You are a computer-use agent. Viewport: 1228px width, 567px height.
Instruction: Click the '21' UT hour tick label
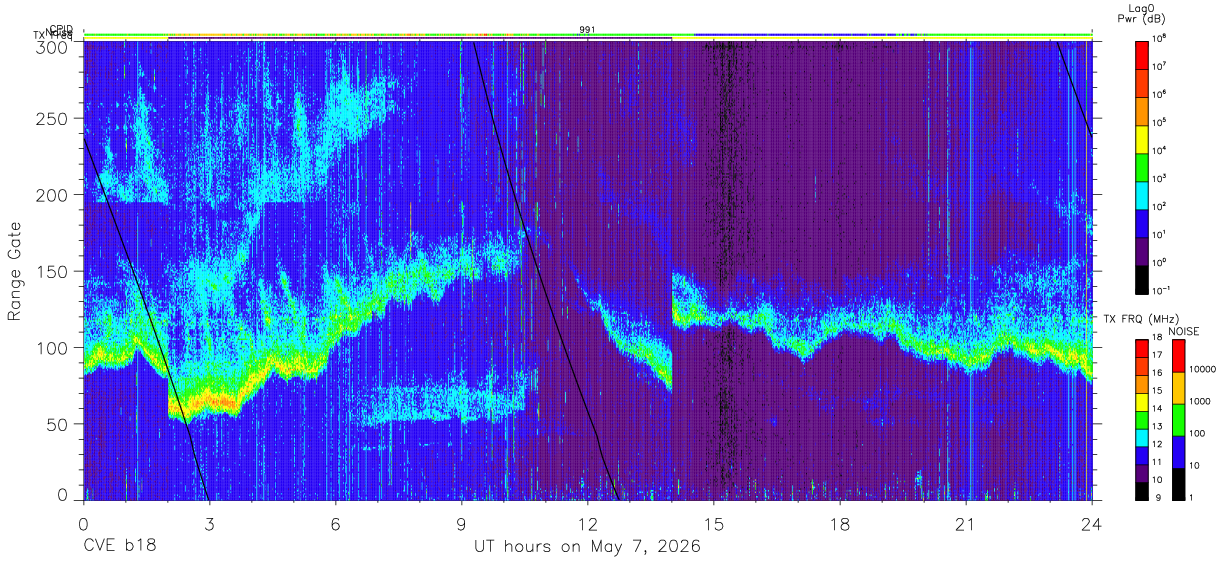tap(966, 522)
